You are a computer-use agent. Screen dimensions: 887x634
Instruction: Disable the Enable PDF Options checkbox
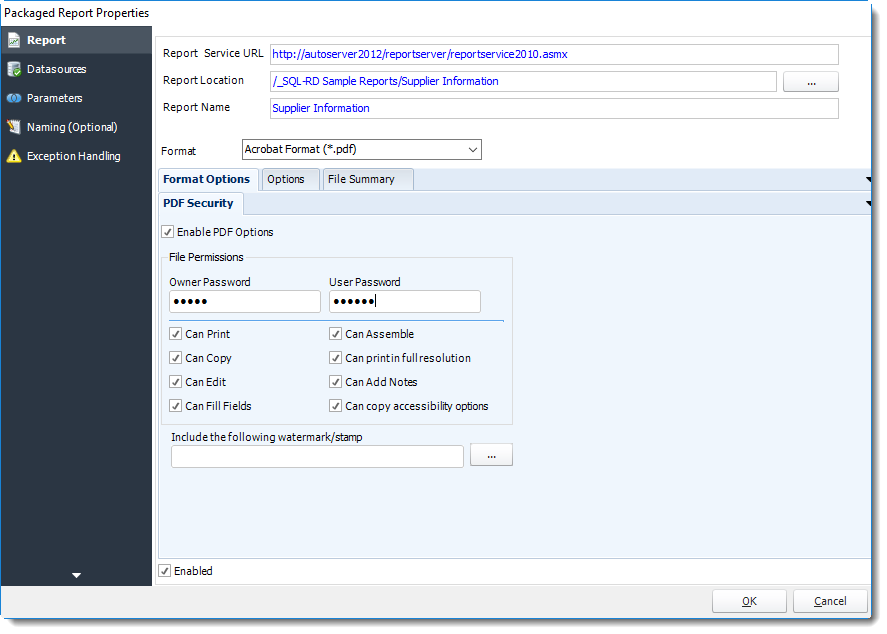click(x=168, y=230)
